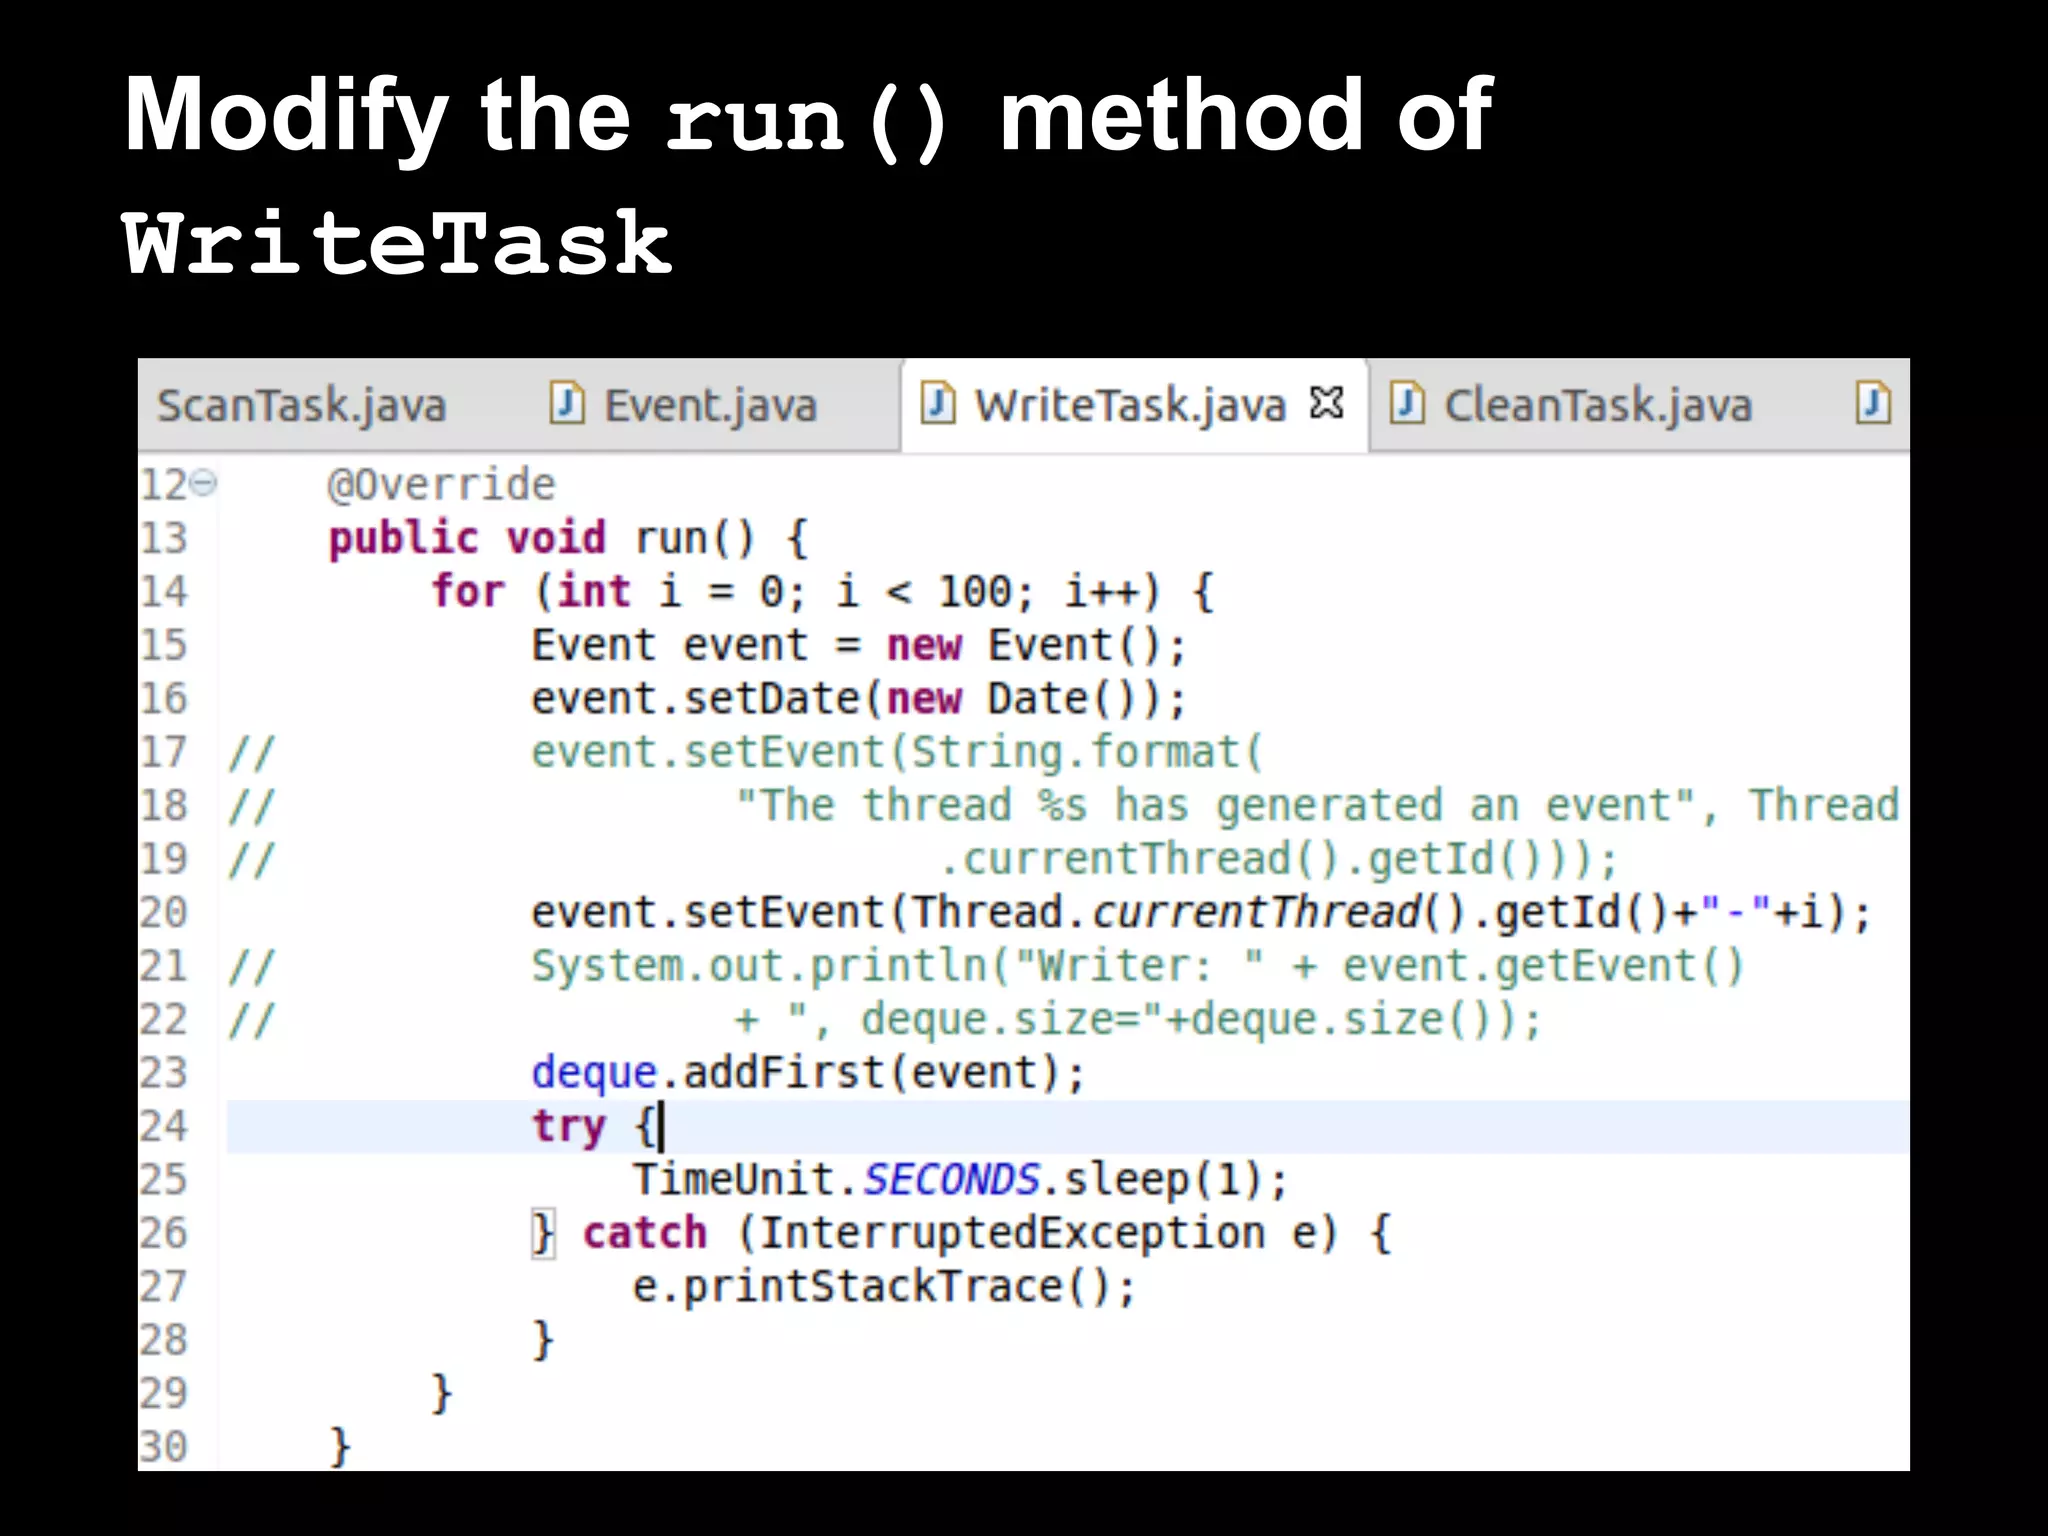This screenshot has width=2048, height=1536.
Task: Click the @Override annotation text
Action: 441,485
